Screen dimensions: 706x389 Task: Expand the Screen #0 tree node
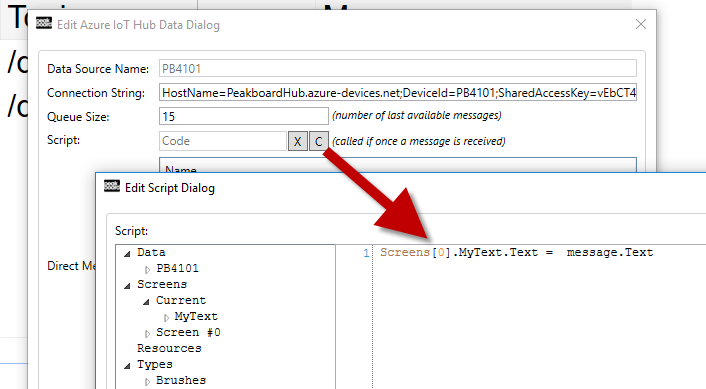147,333
